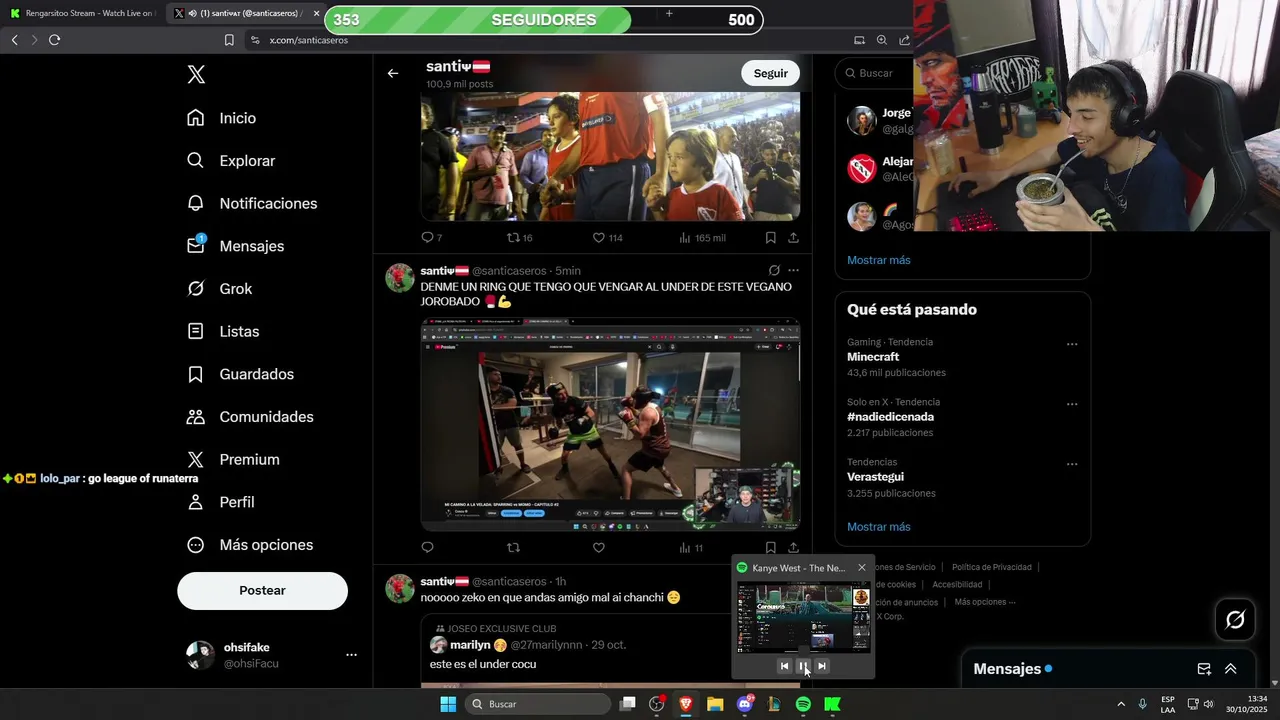Open Política de Privacidad link
1280x720 pixels.
click(x=991, y=567)
